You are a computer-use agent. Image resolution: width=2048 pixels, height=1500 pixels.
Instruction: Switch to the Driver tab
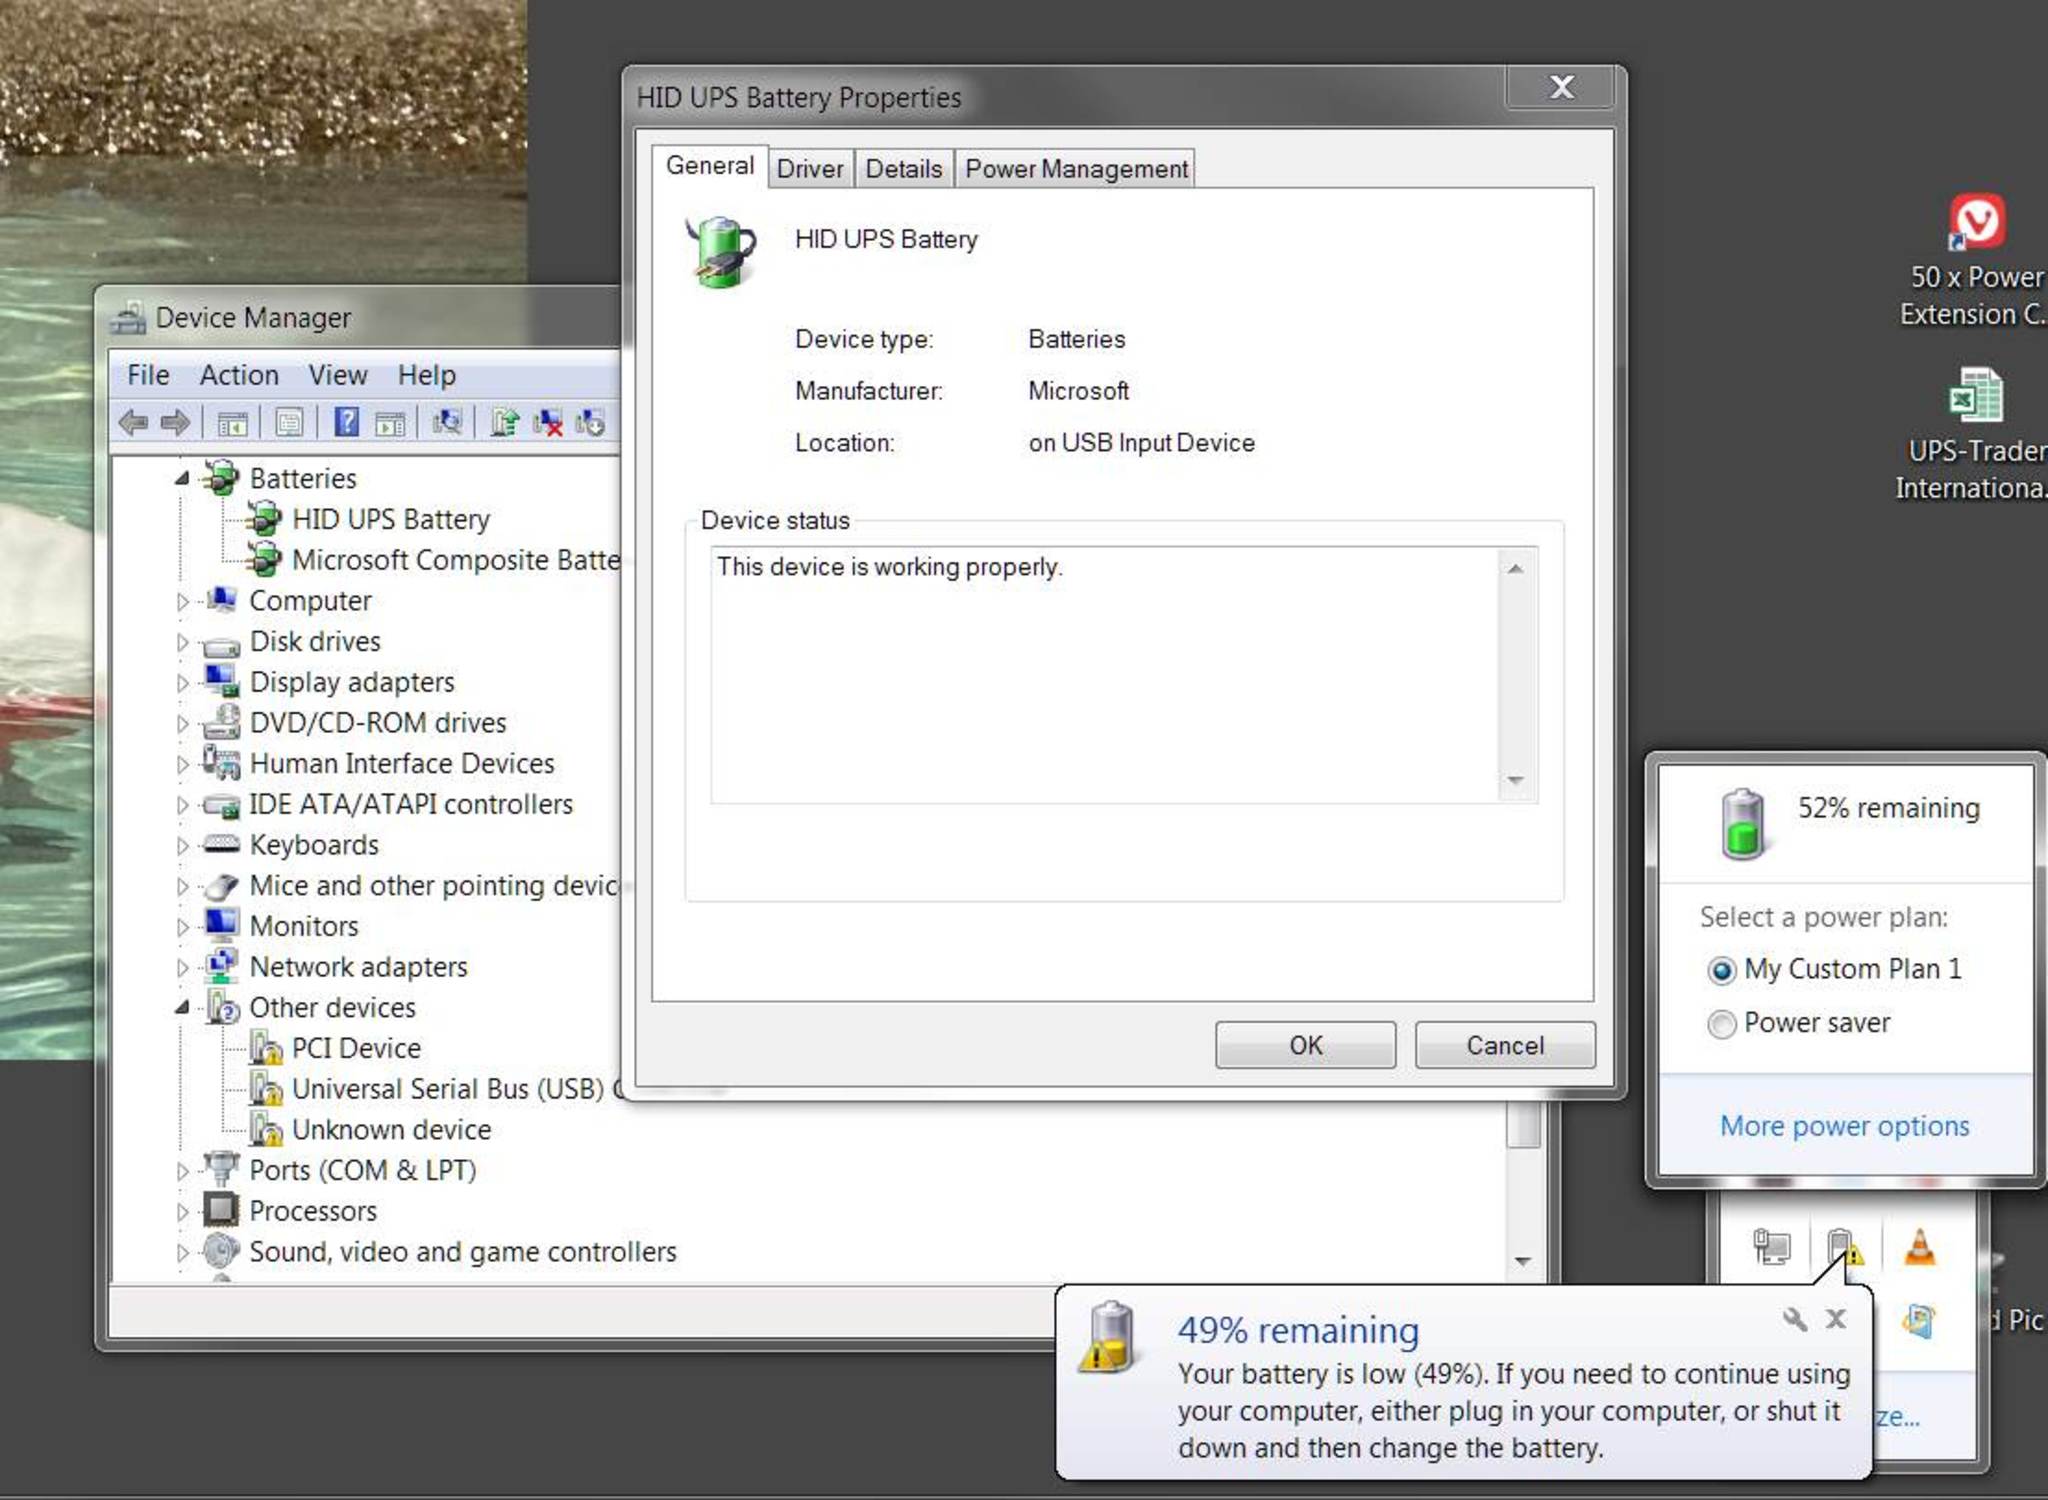(x=810, y=169)
